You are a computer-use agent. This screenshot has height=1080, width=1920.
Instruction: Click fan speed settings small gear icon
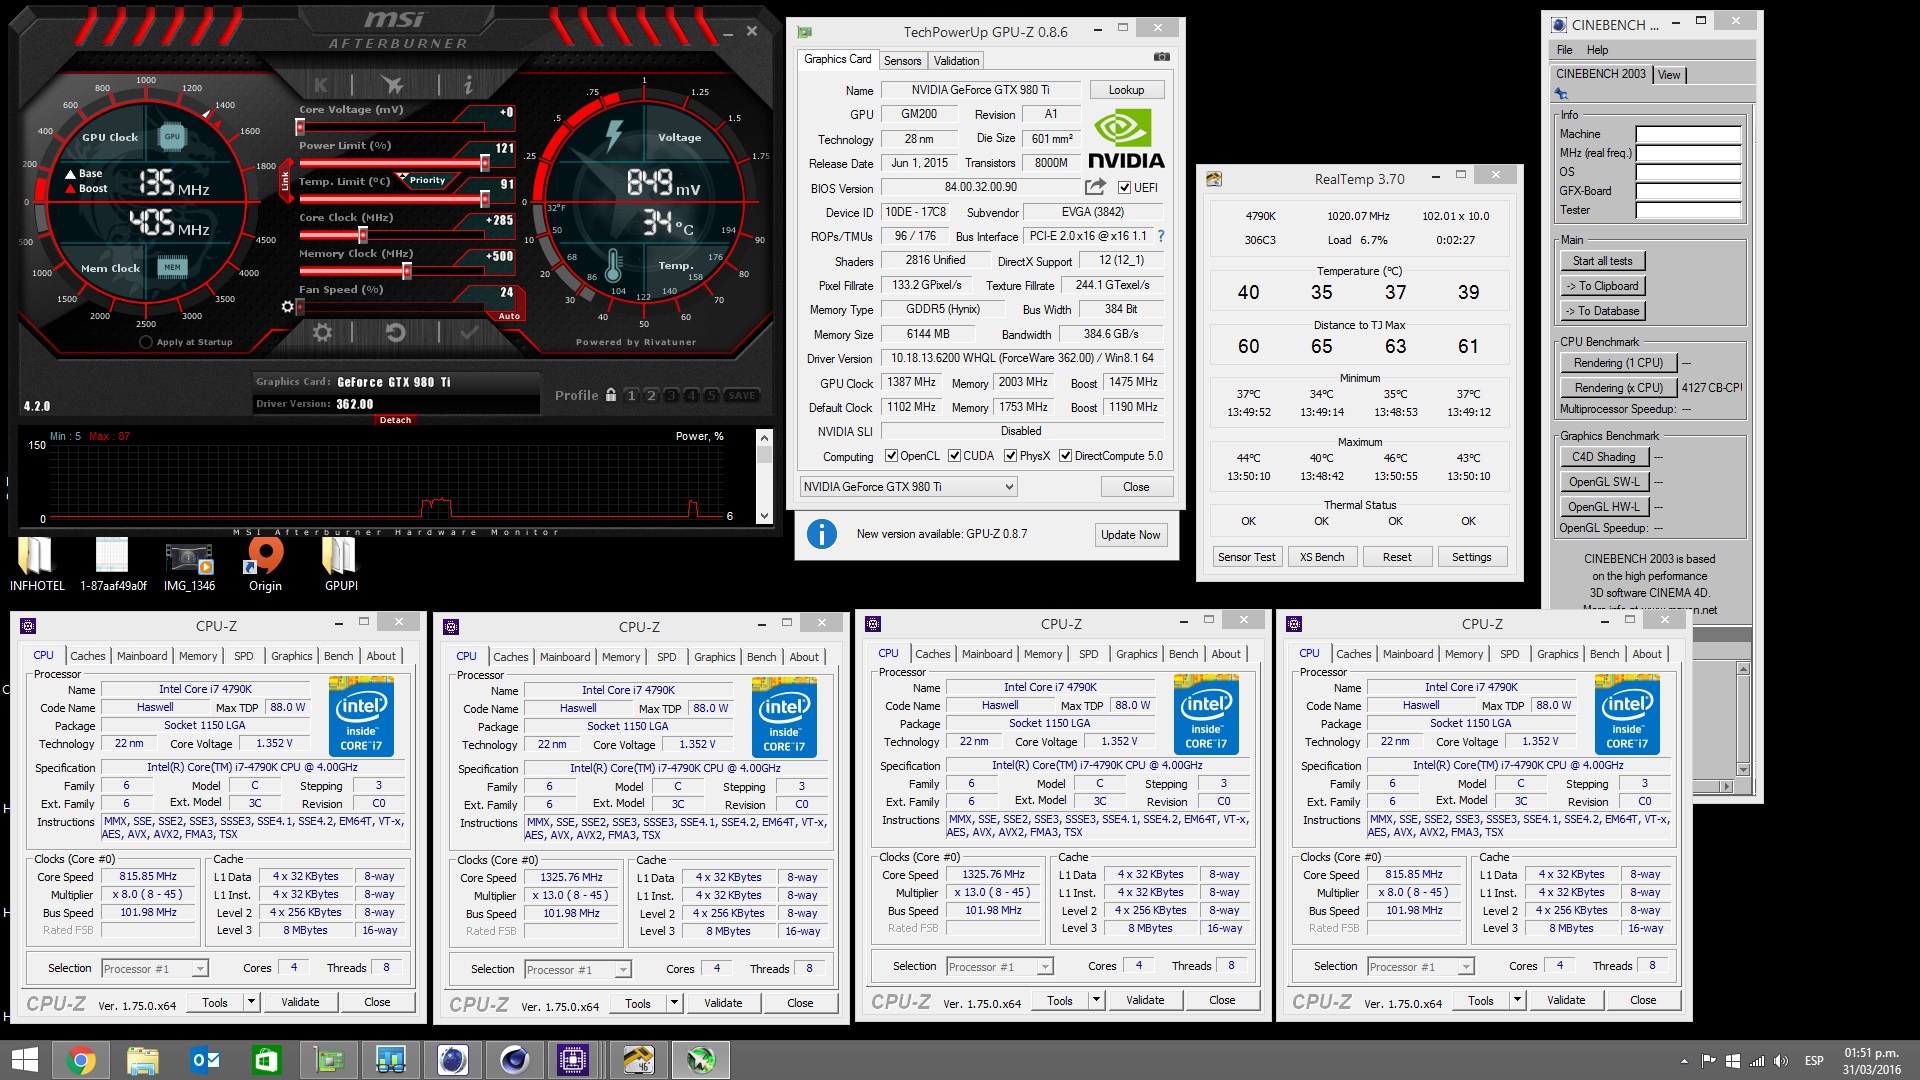(x=287, y=306)
